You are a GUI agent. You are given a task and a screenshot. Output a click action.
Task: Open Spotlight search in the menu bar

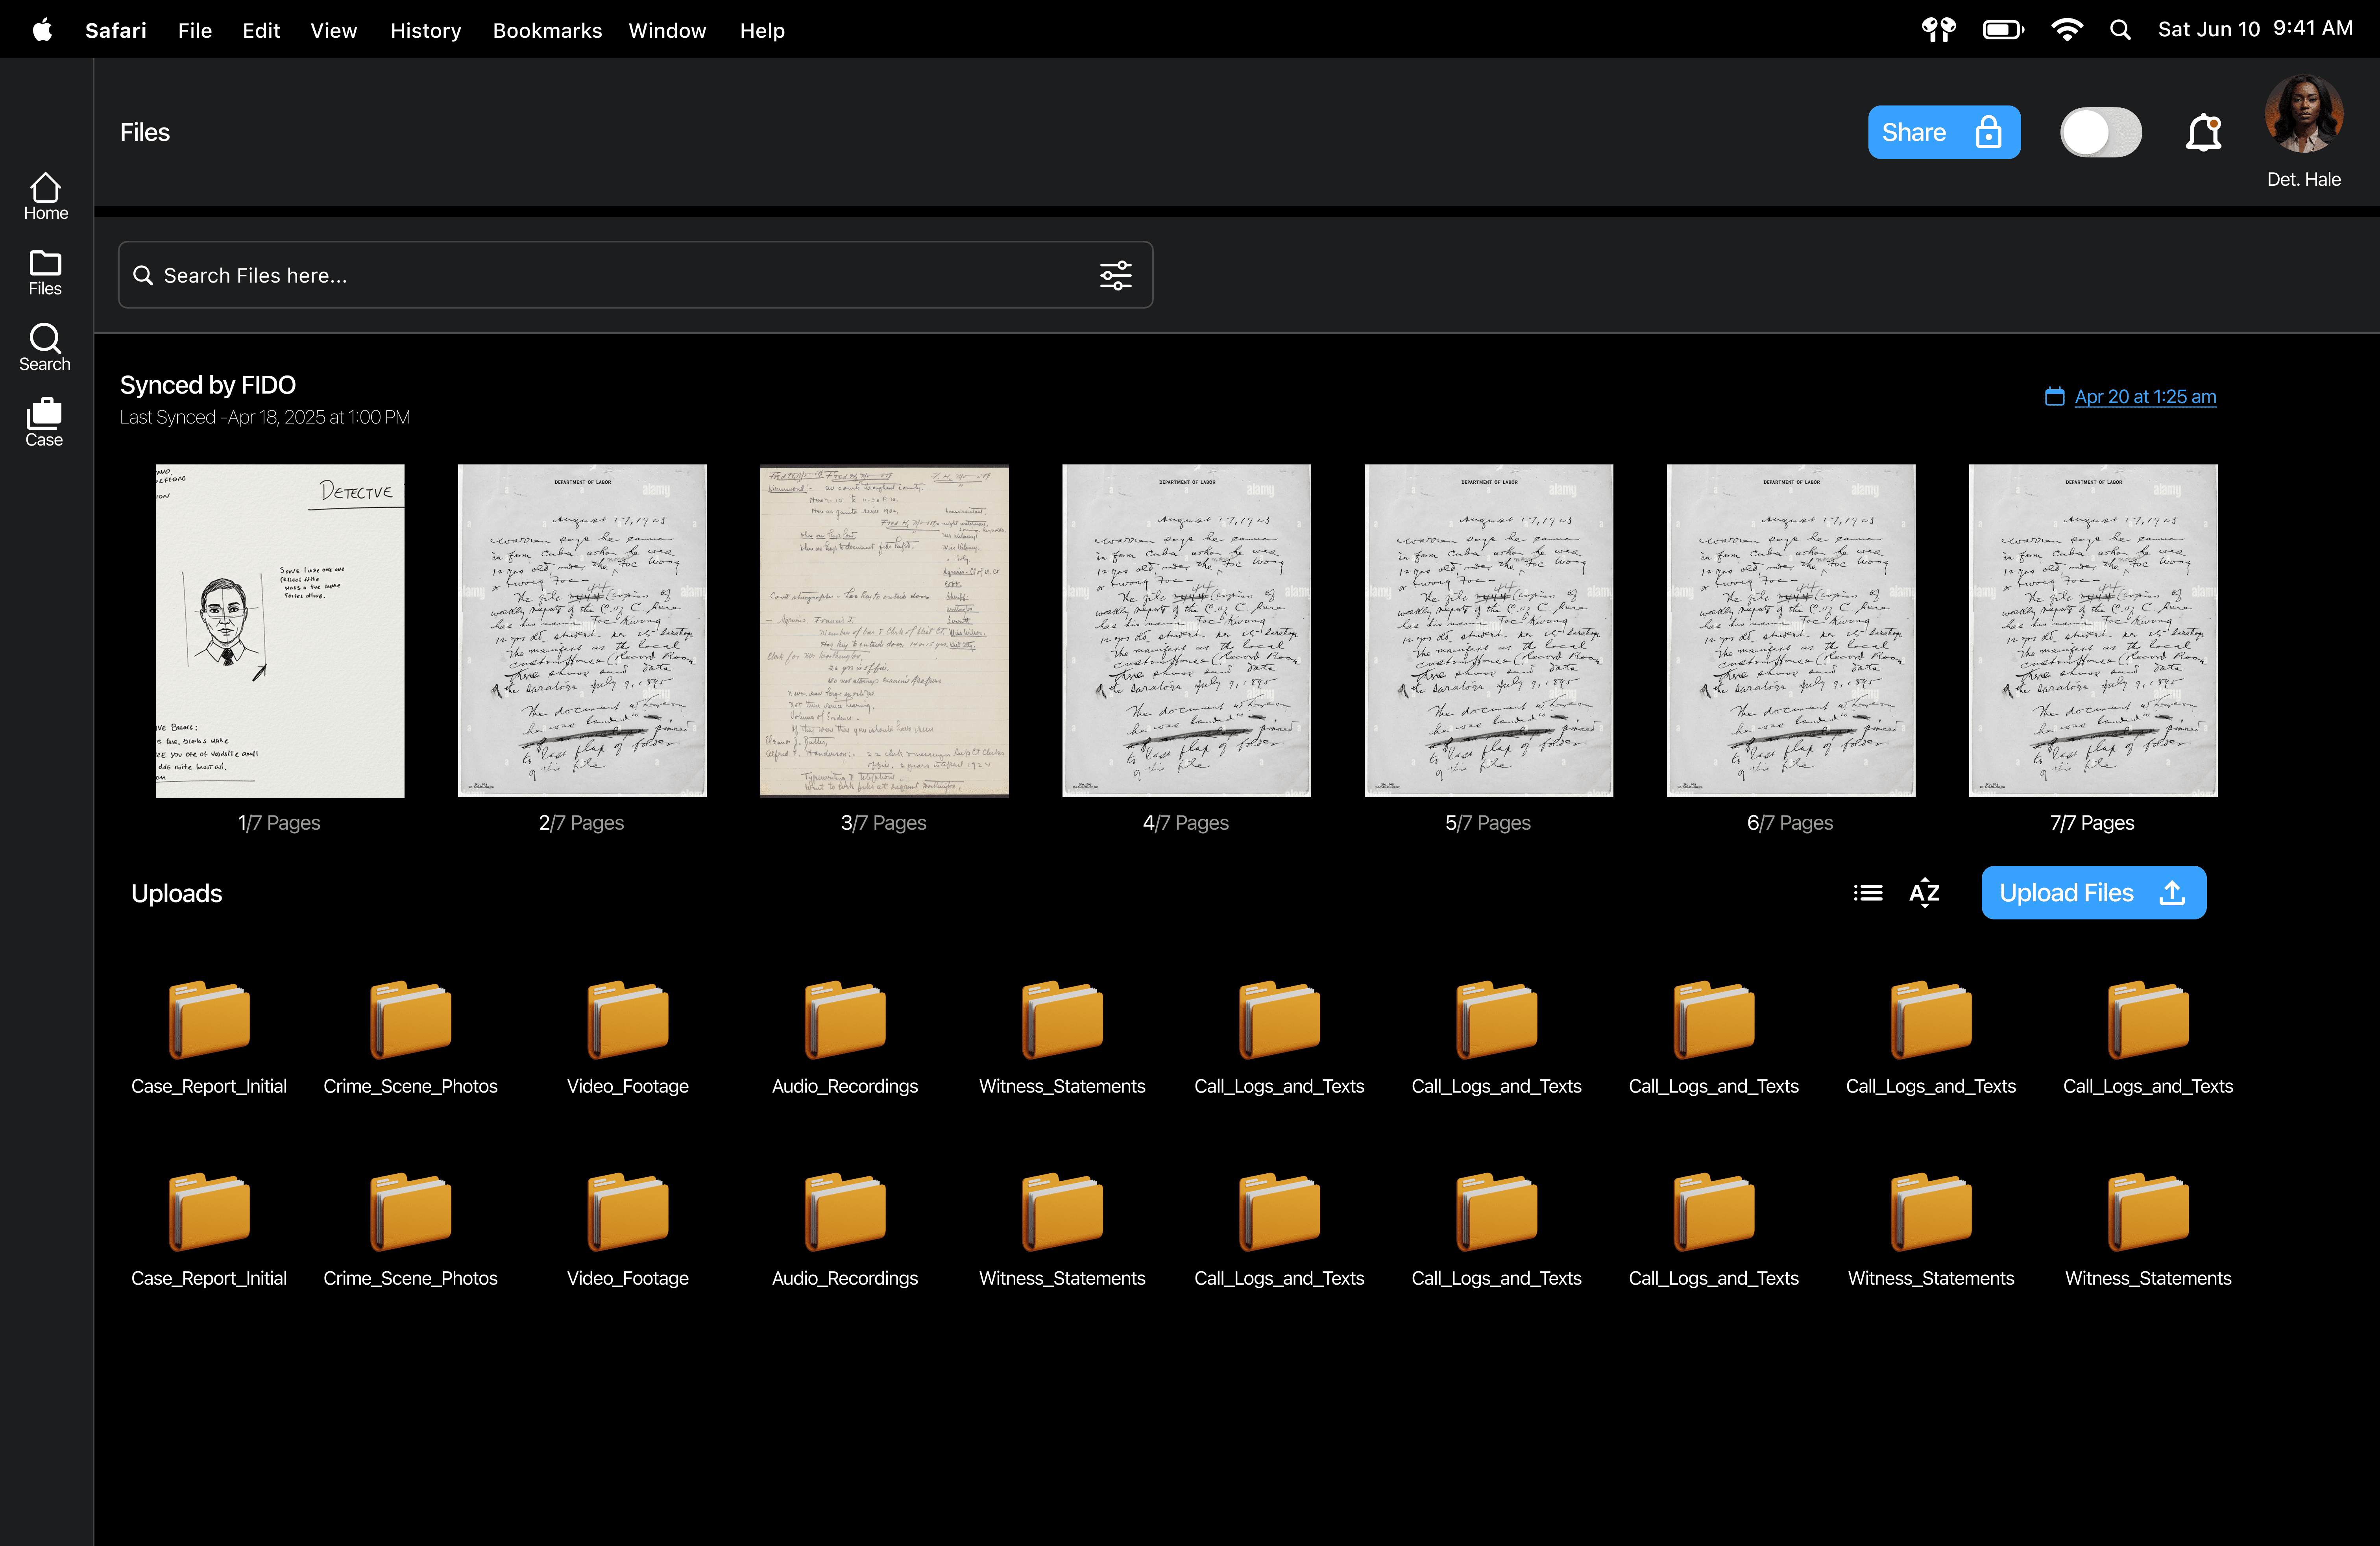pos(2120,30)
